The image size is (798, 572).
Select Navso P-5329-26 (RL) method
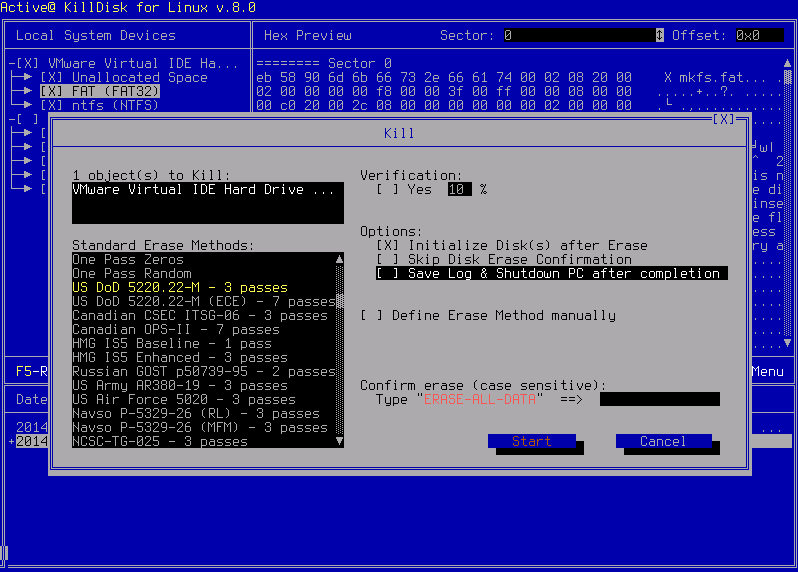tap(204, 413)
